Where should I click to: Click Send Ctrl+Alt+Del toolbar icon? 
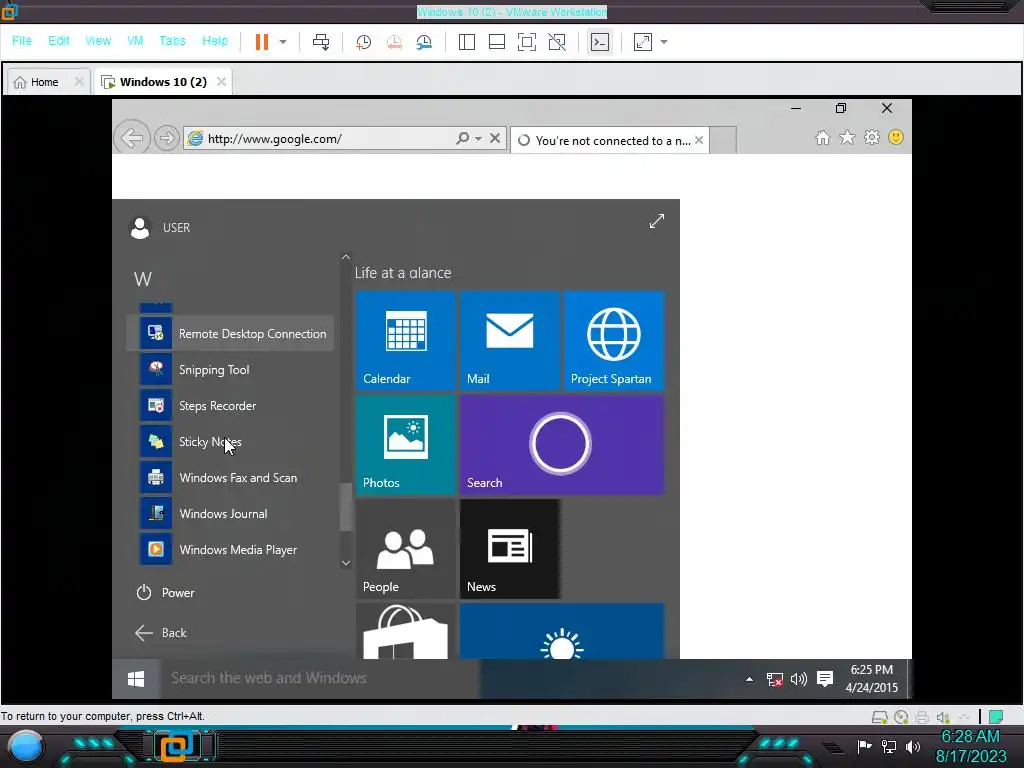[x=321, y=42]
